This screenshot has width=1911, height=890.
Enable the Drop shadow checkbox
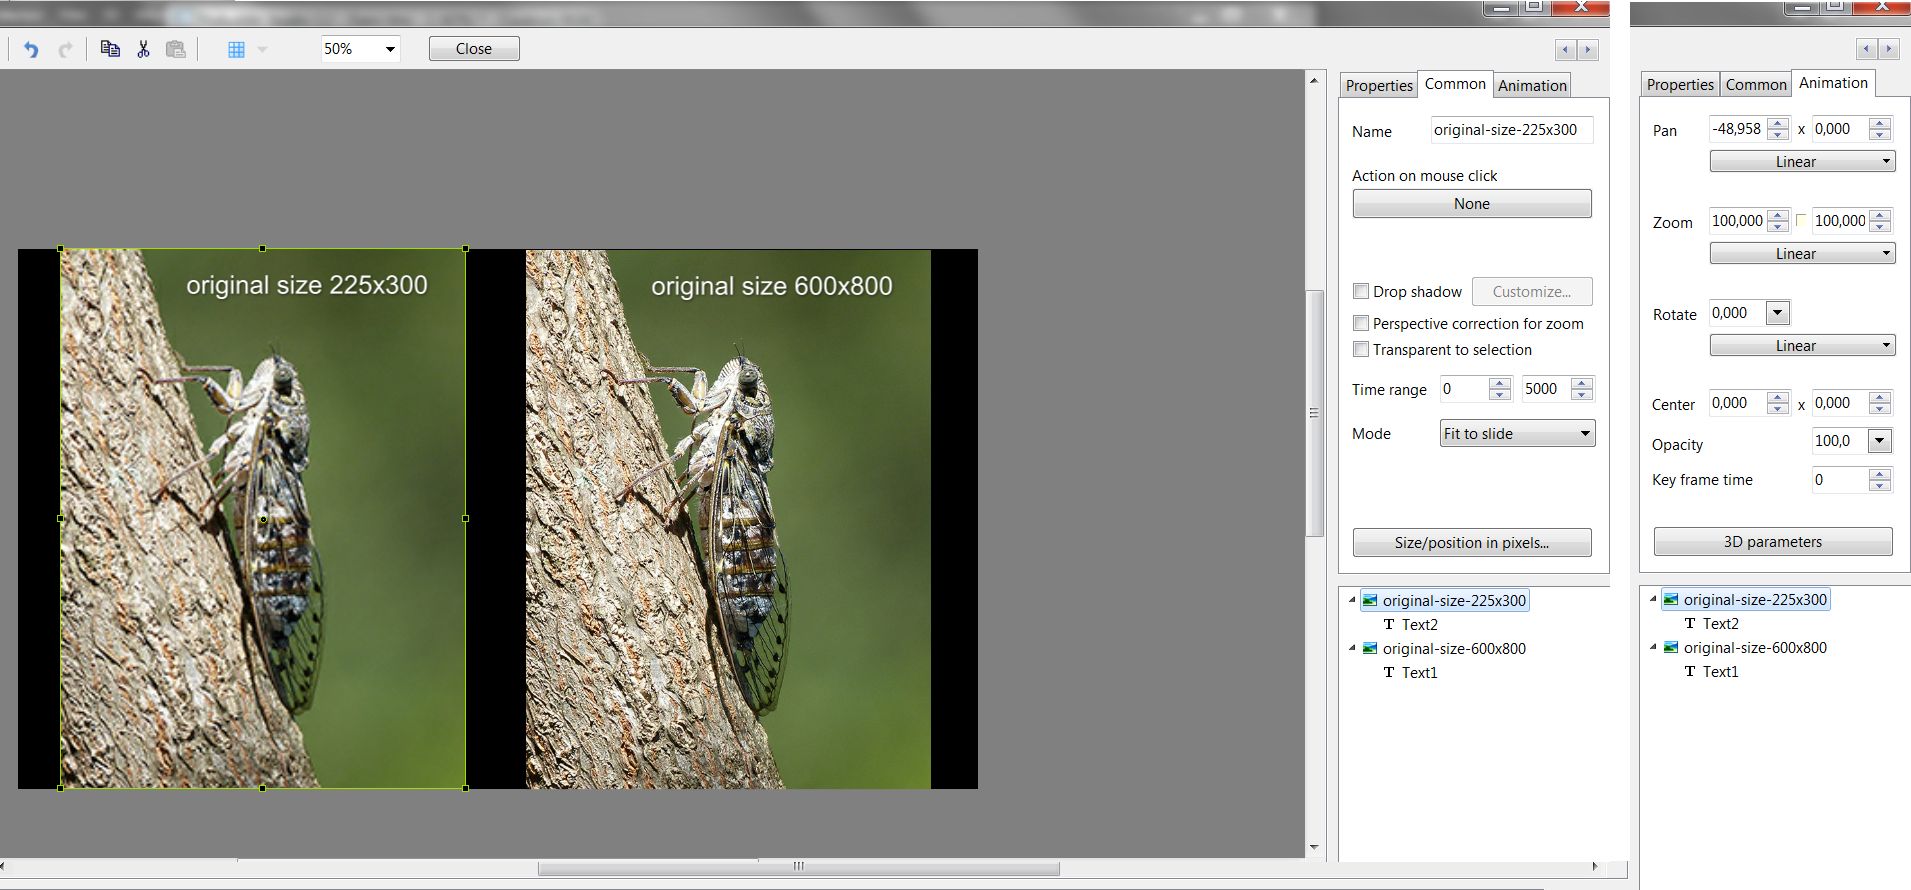pos(1361,292)
